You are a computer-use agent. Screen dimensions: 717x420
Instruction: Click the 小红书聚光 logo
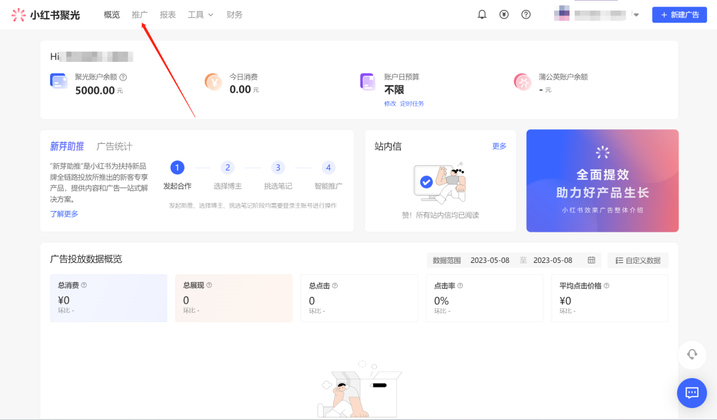point(46,15)
